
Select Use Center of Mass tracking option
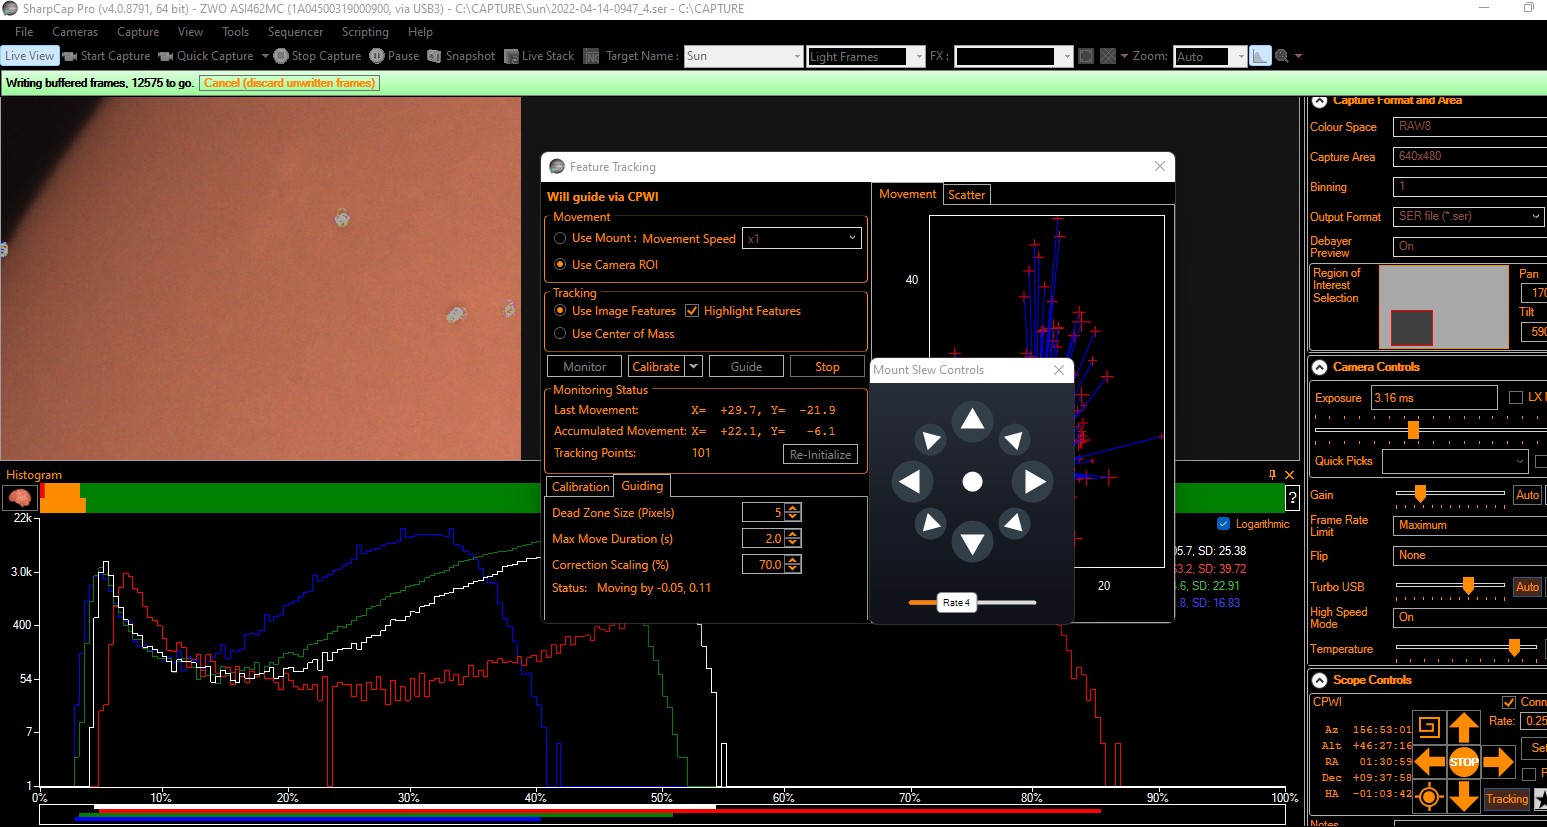560,333
